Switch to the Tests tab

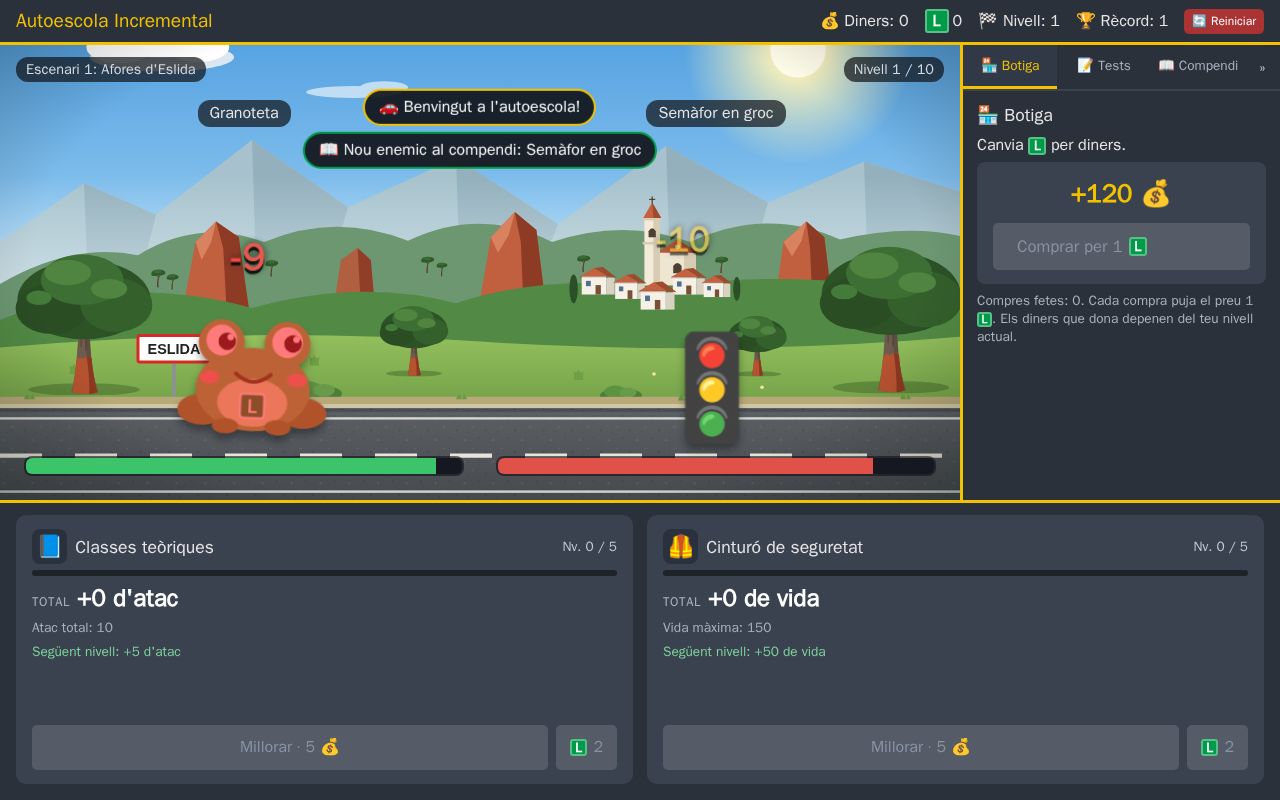1103,66
